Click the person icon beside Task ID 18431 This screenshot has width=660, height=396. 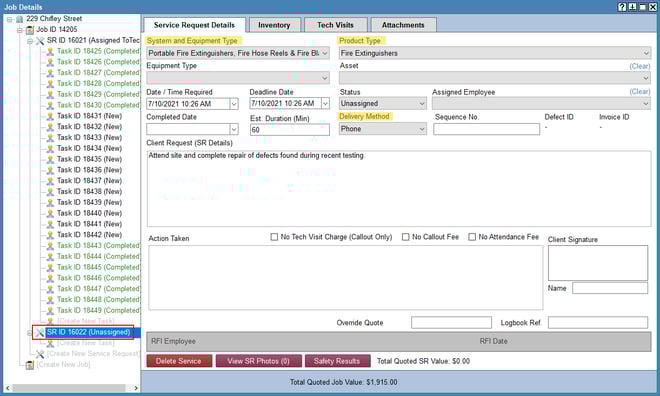(x=50, y=116)
